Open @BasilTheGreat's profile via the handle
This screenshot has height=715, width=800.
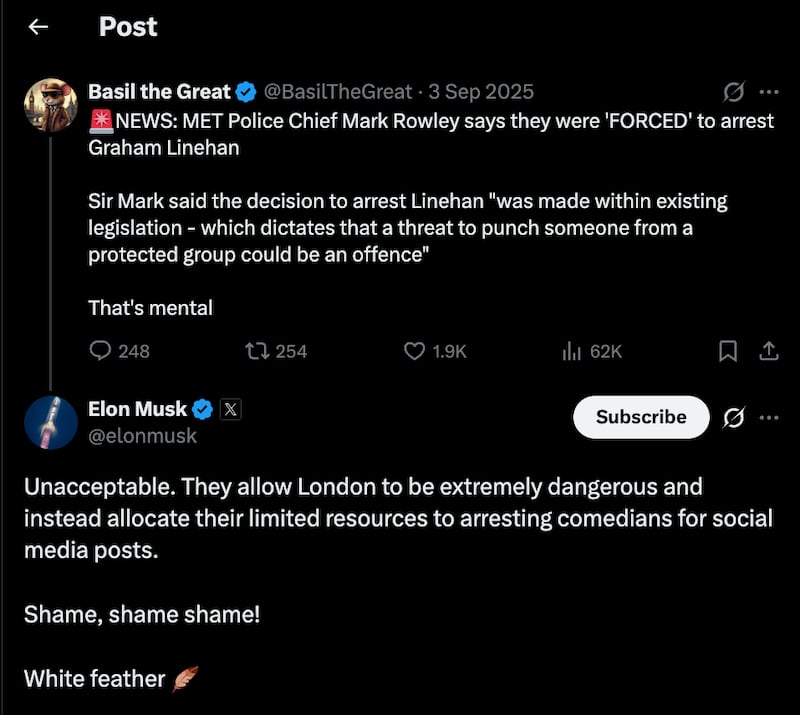[x=338, y=91]
